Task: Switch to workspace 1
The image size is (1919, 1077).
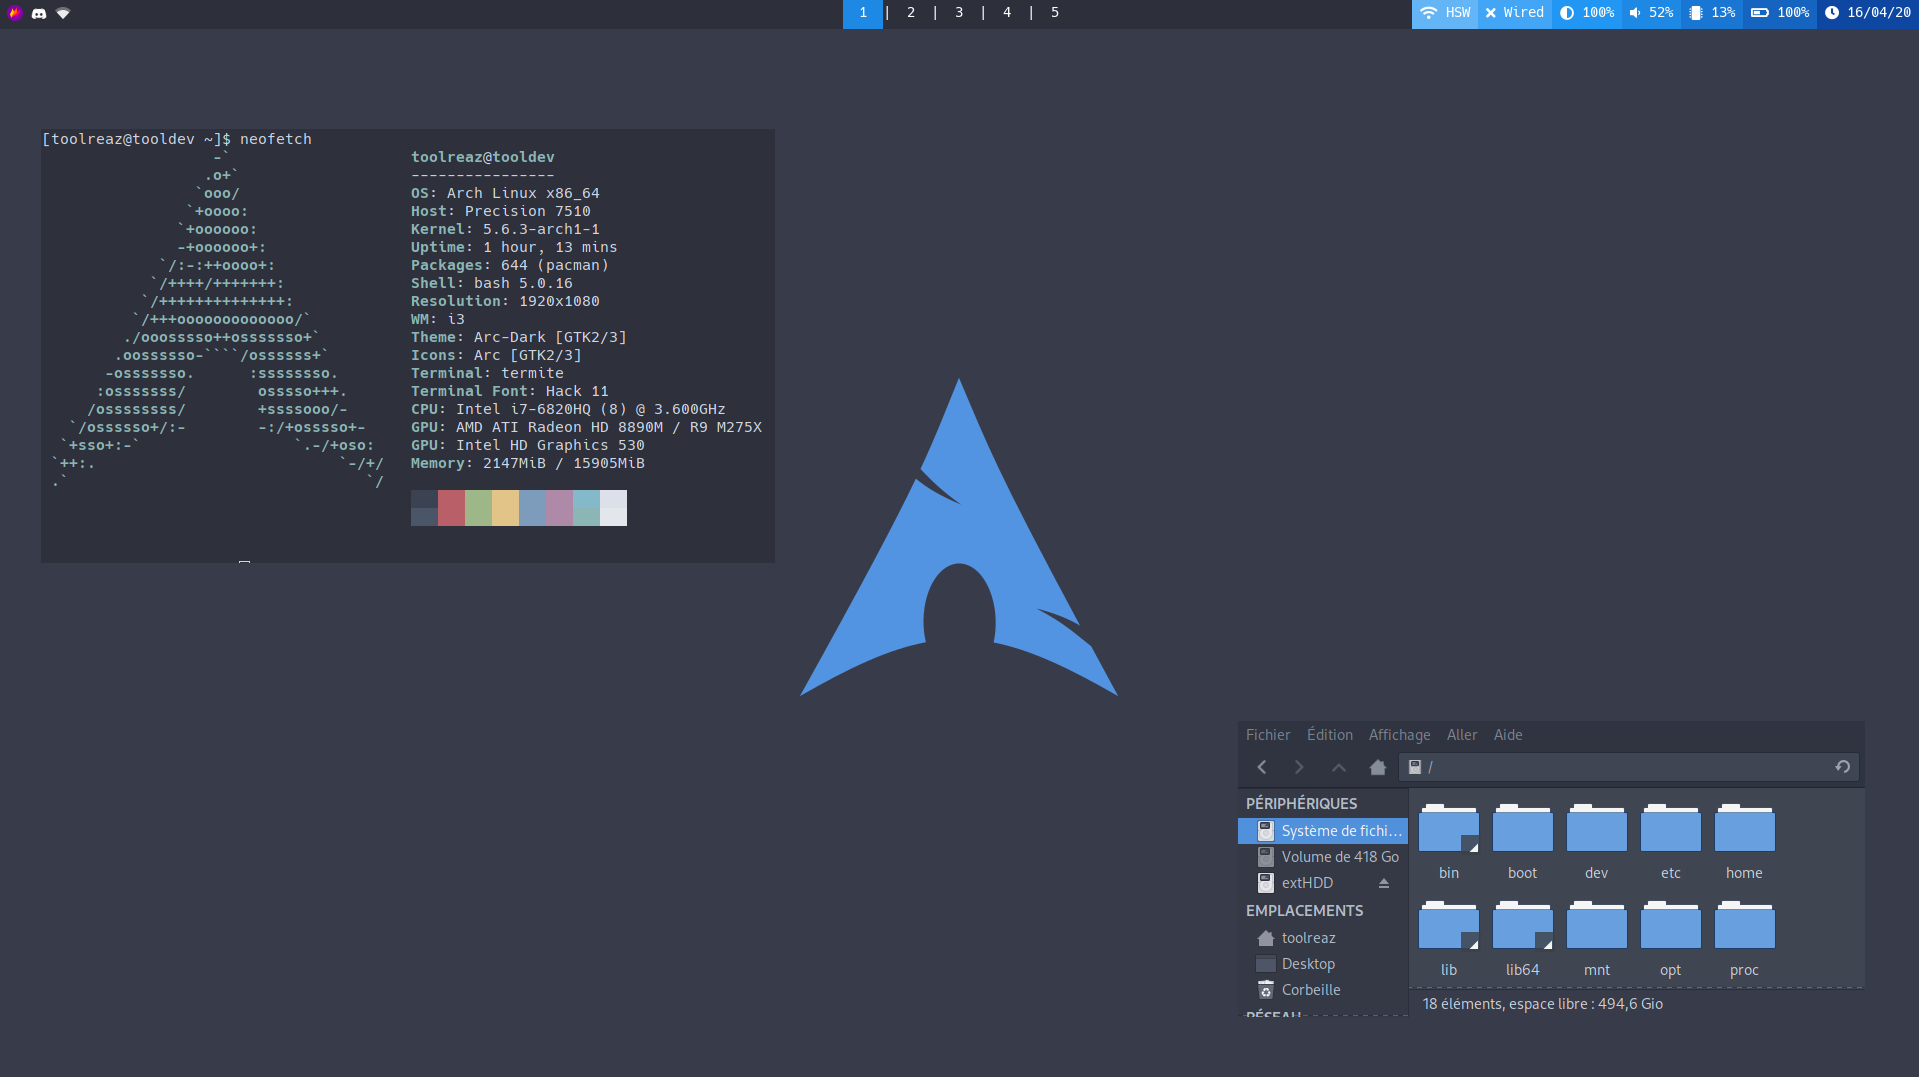Action: [863, 13]
